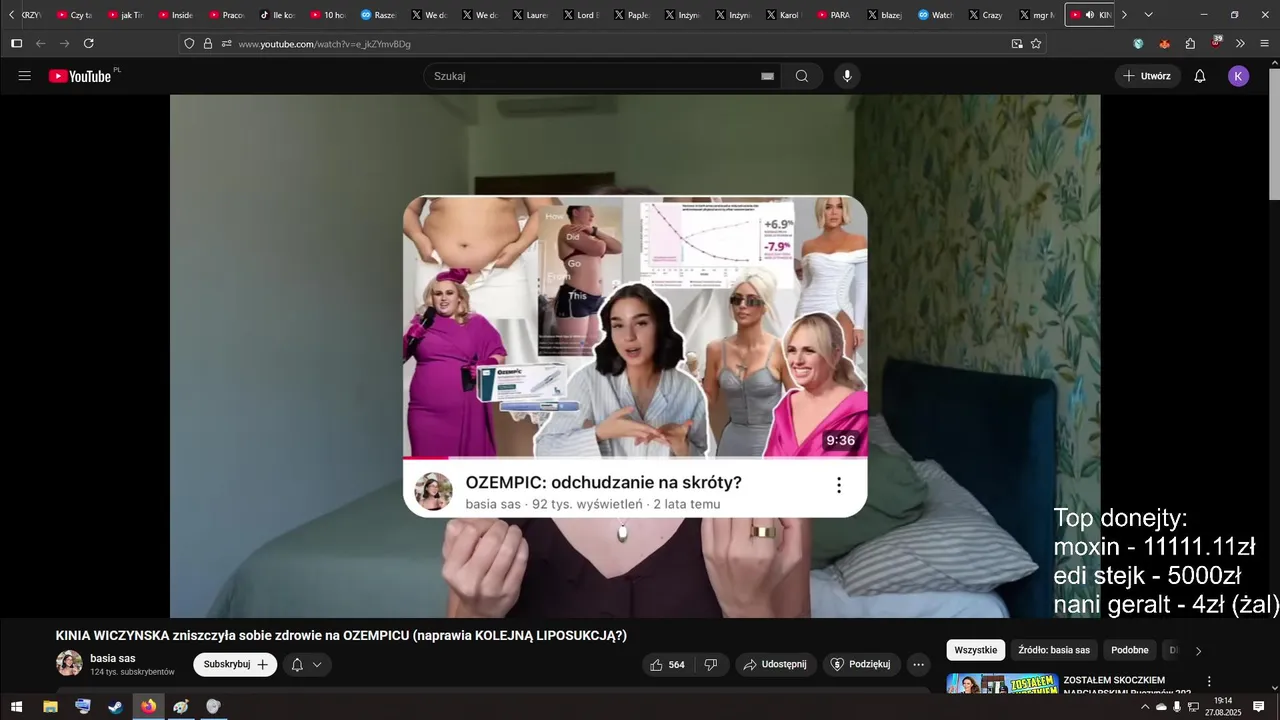Click the search magnifier button
This screenshot has height=720, width=1280.
(802, 76)
